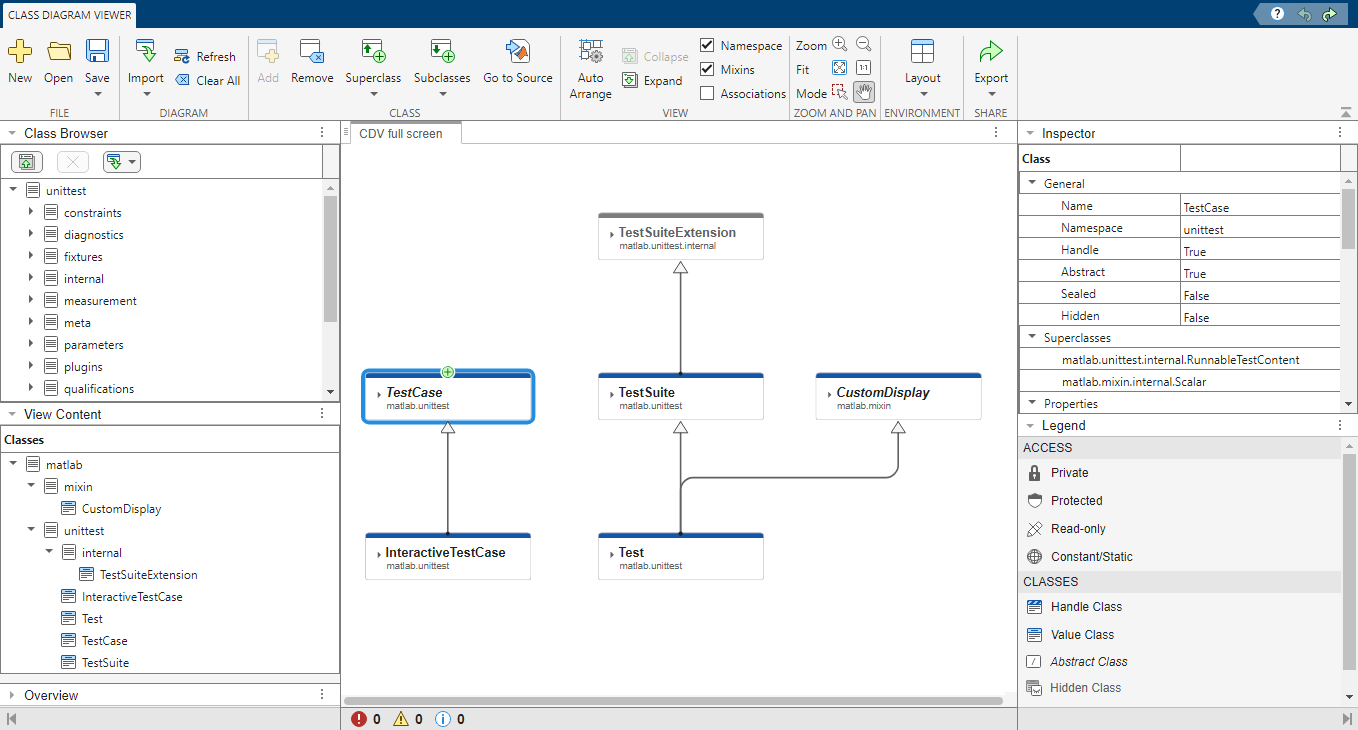Viewport: 1358px width, 730px height.
Task: Collapse the toolstrip with the corner arrow
Action: (1346, 113)
